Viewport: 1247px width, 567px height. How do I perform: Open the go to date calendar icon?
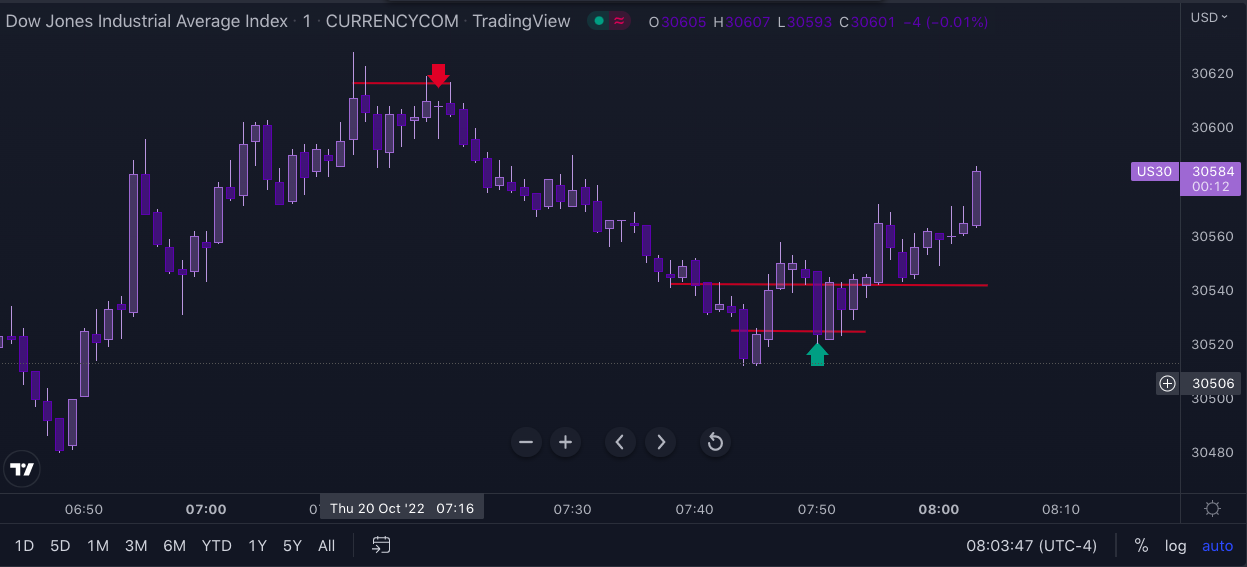381,545
